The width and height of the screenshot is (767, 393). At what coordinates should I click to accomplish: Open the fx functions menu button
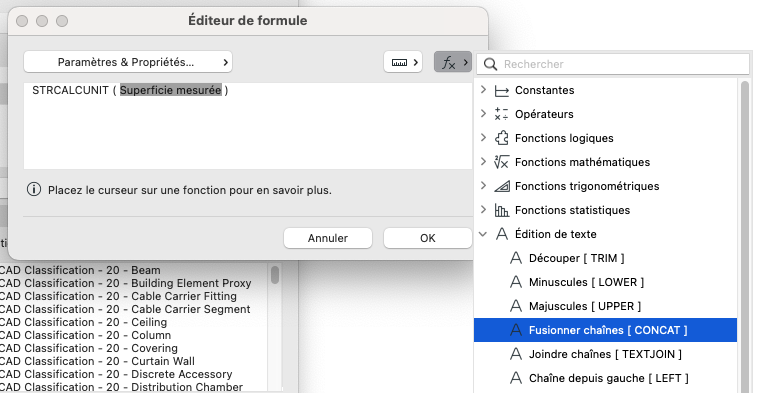point(453,62)
